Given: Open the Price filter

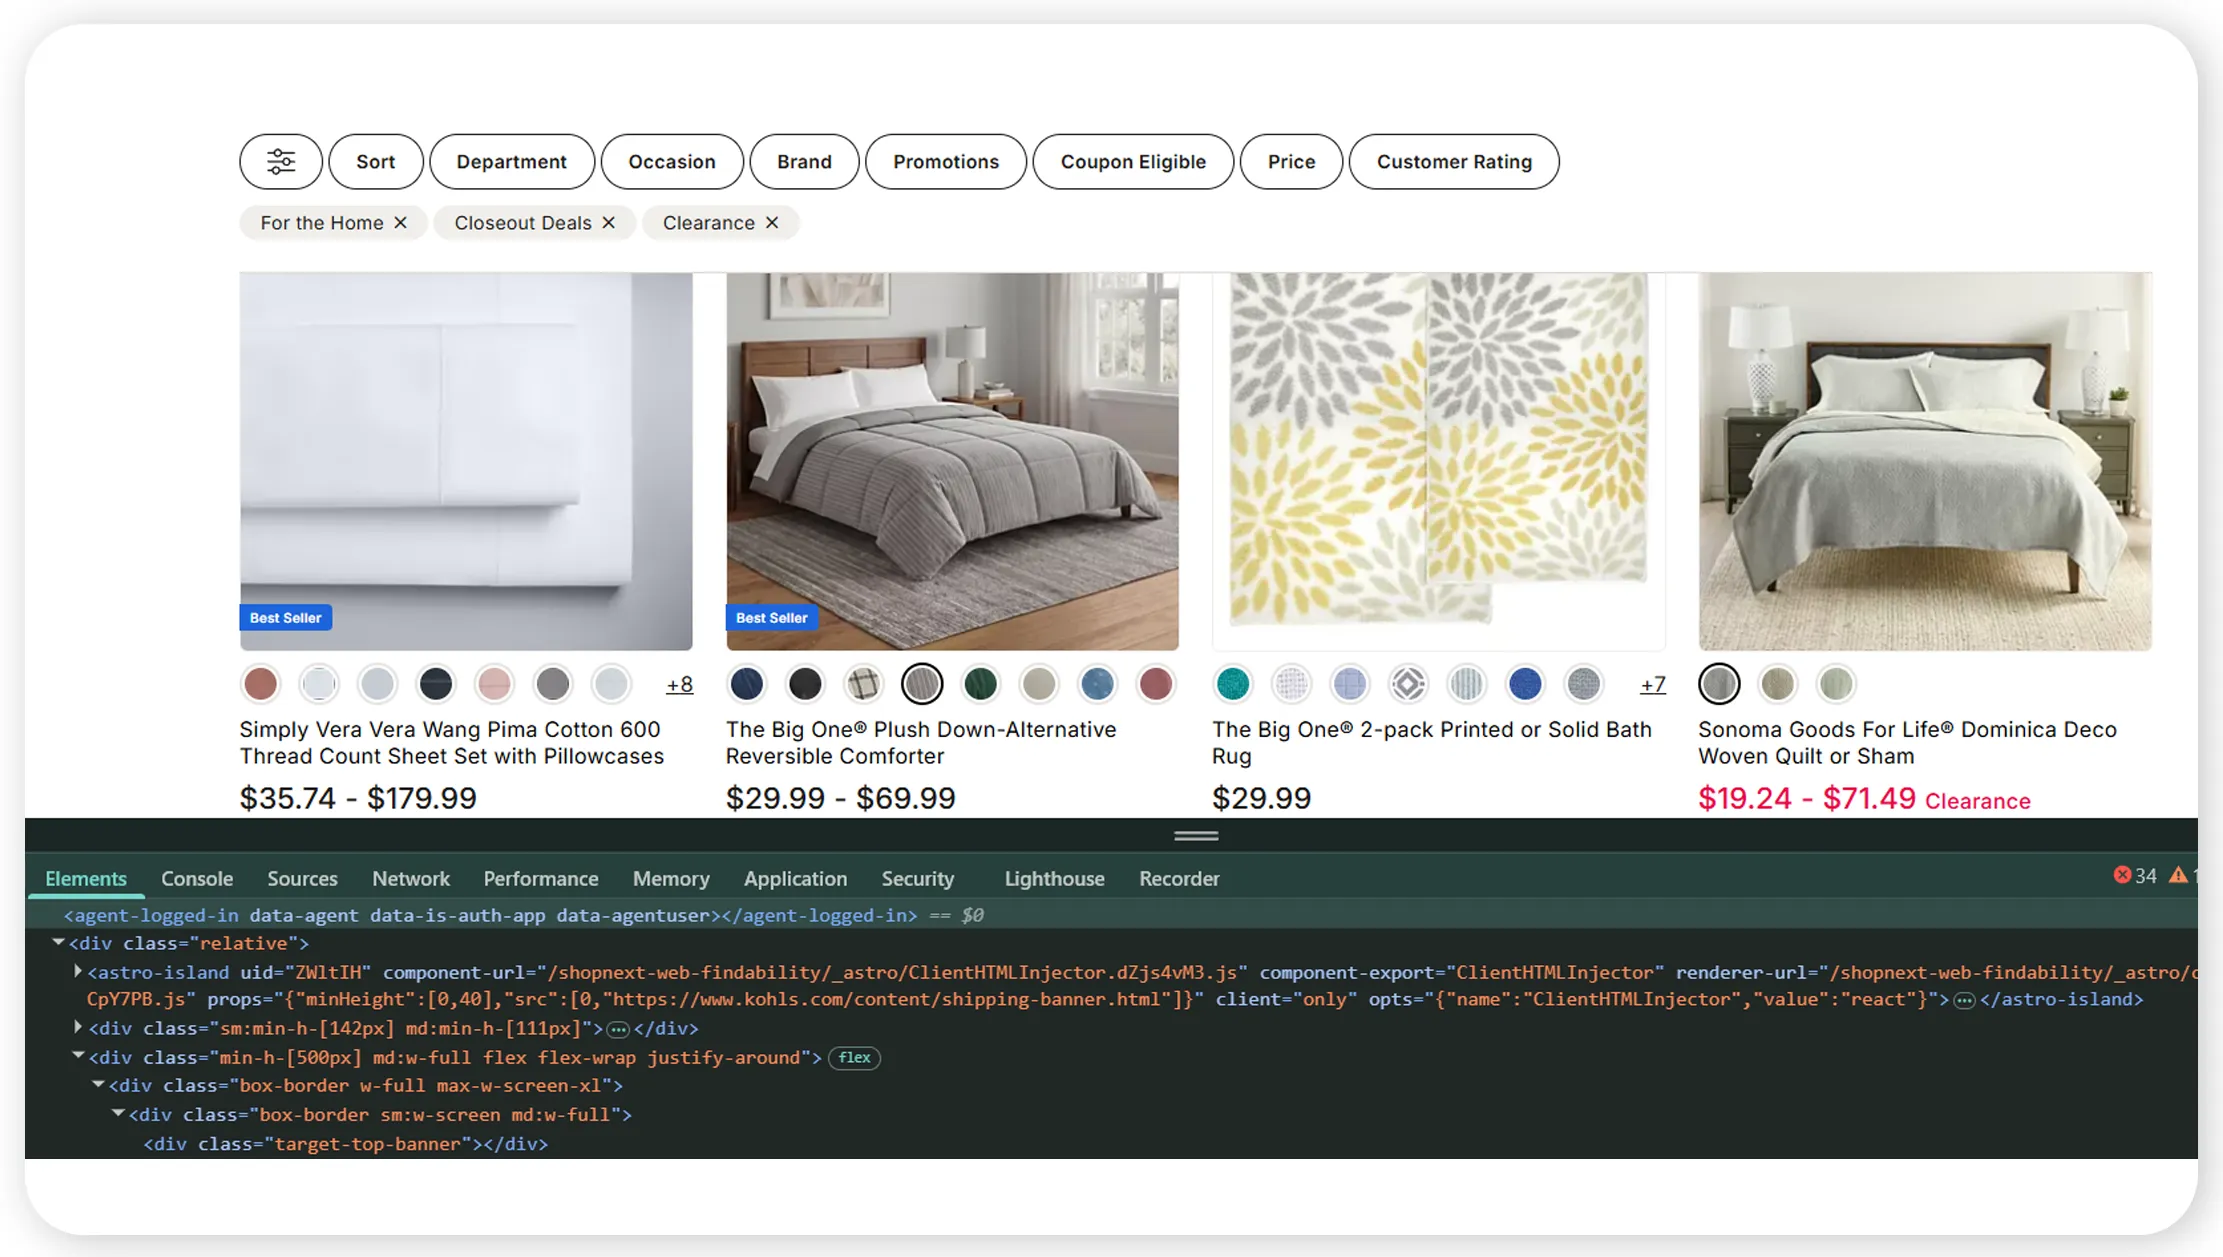Looking at the screenshot, I should click(1291, 161).
